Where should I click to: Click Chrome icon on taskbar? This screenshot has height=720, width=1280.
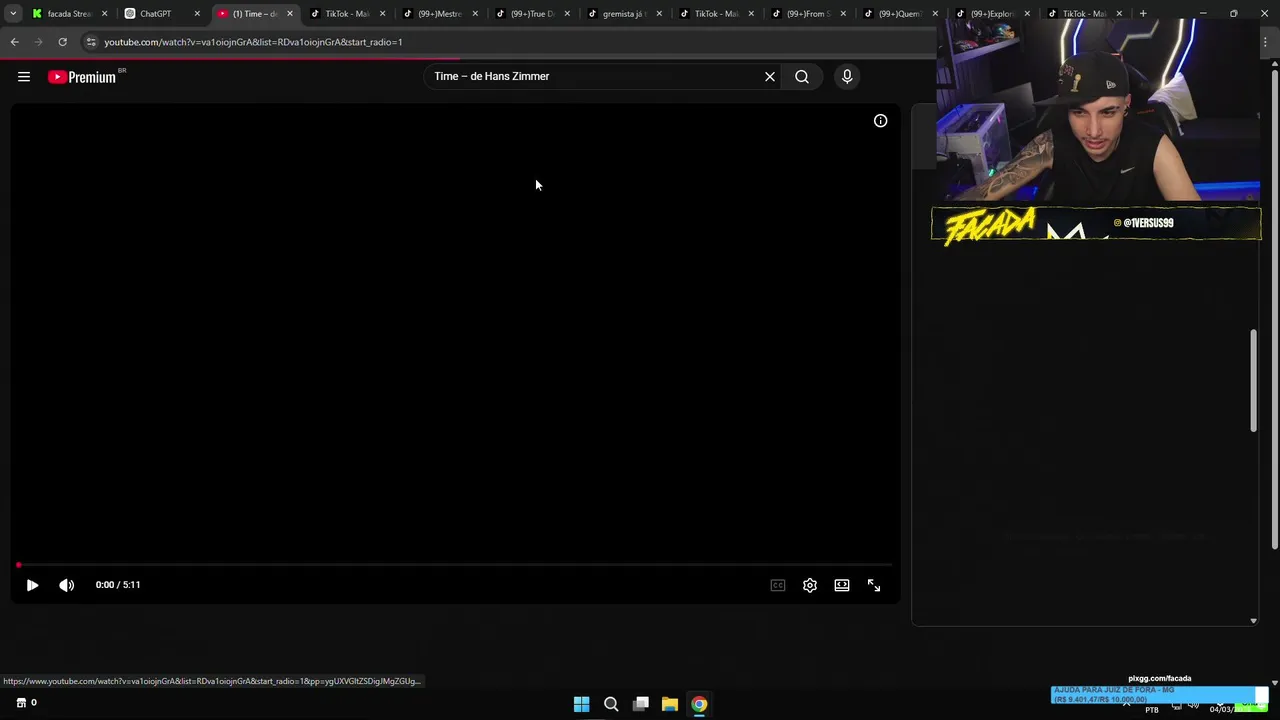click(x=699, y=704)
